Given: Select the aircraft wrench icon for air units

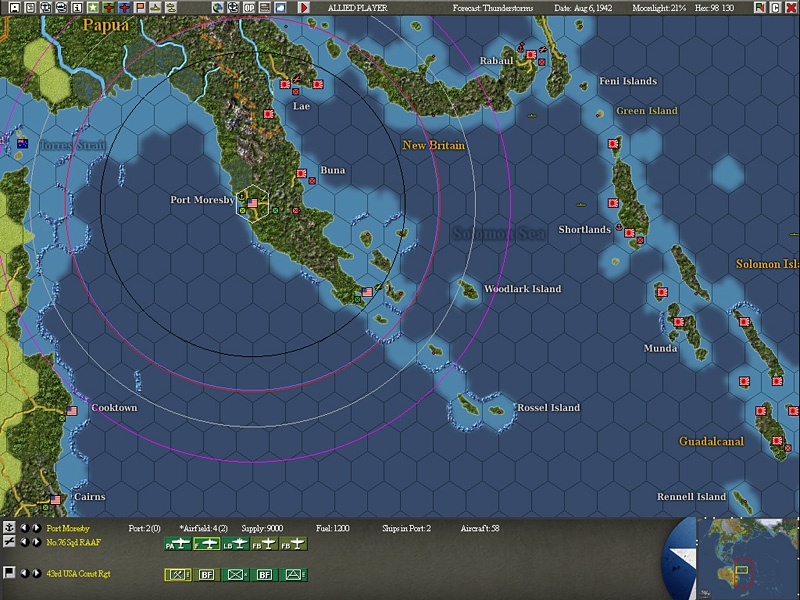Looking at the screenshot, I should [7, 543].
